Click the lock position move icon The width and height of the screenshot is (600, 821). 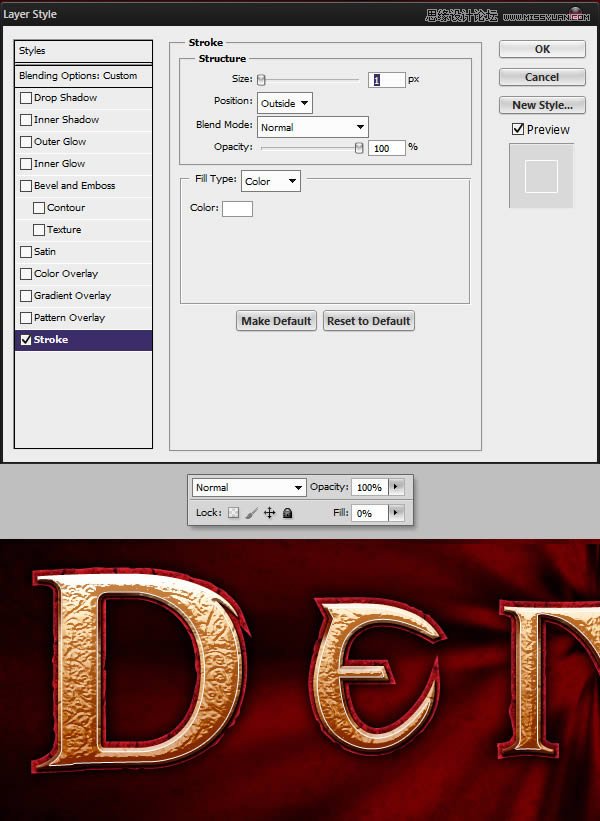pos(270,513)
